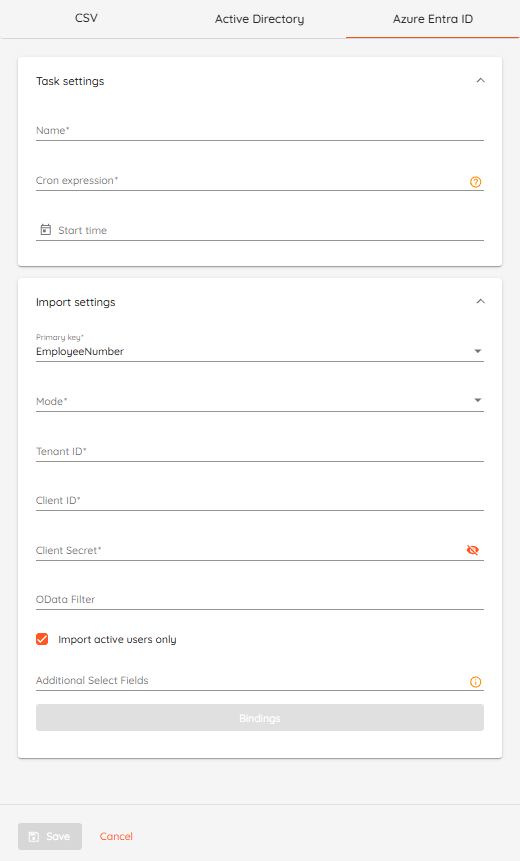Switch to the Active Directory tab
This screenshot has height=861, width=520.
[x=259, y=19]
